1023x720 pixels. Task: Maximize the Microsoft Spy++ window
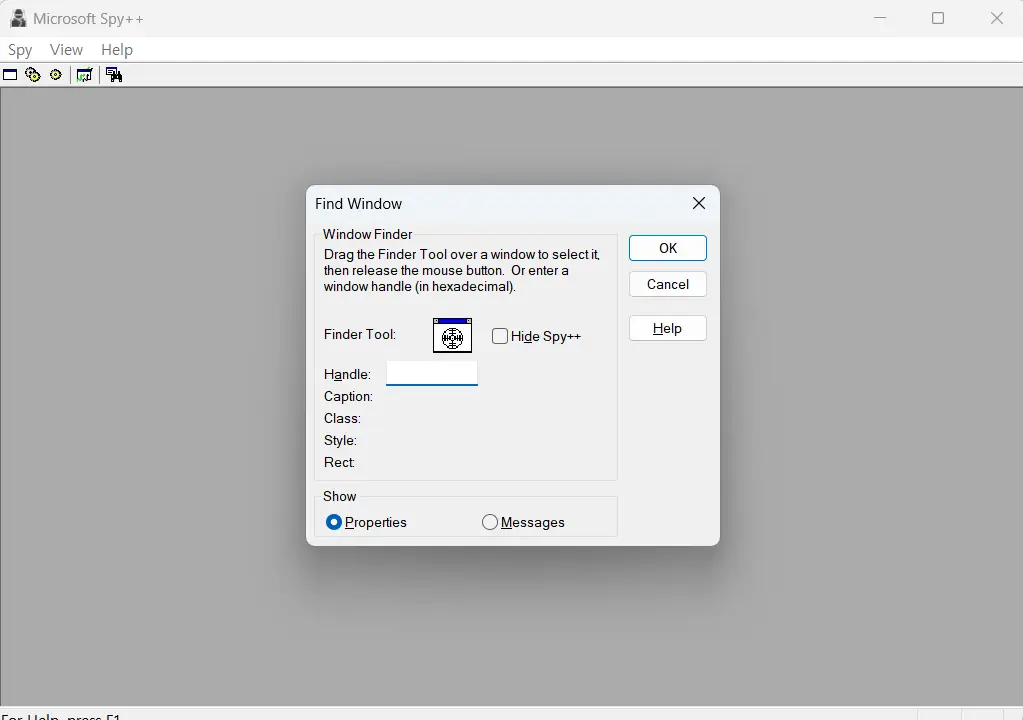(938, 18)
